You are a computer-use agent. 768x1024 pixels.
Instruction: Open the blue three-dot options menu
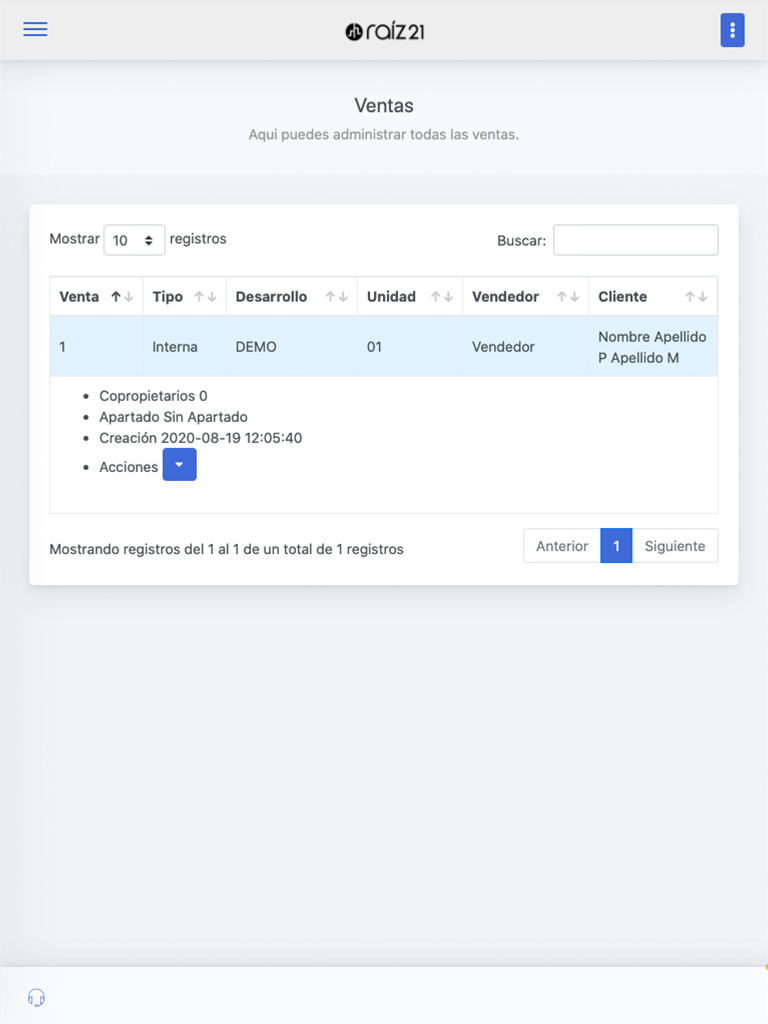point(732,30)
